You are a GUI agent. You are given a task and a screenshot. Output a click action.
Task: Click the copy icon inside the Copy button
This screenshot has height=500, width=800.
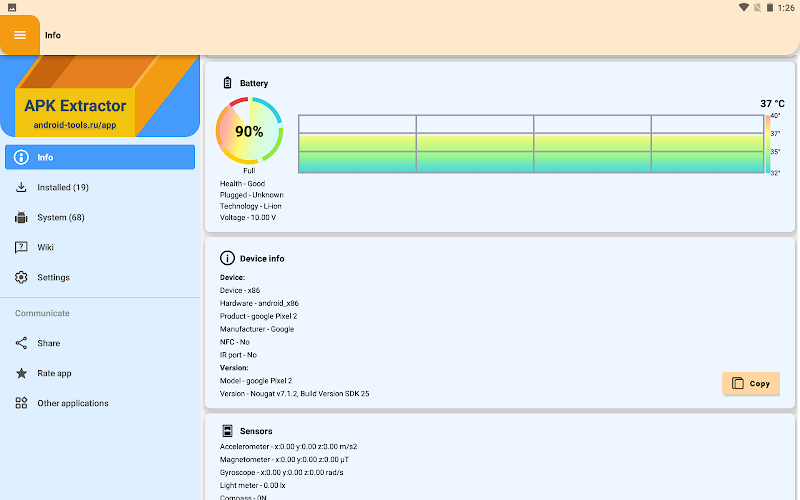738,383
